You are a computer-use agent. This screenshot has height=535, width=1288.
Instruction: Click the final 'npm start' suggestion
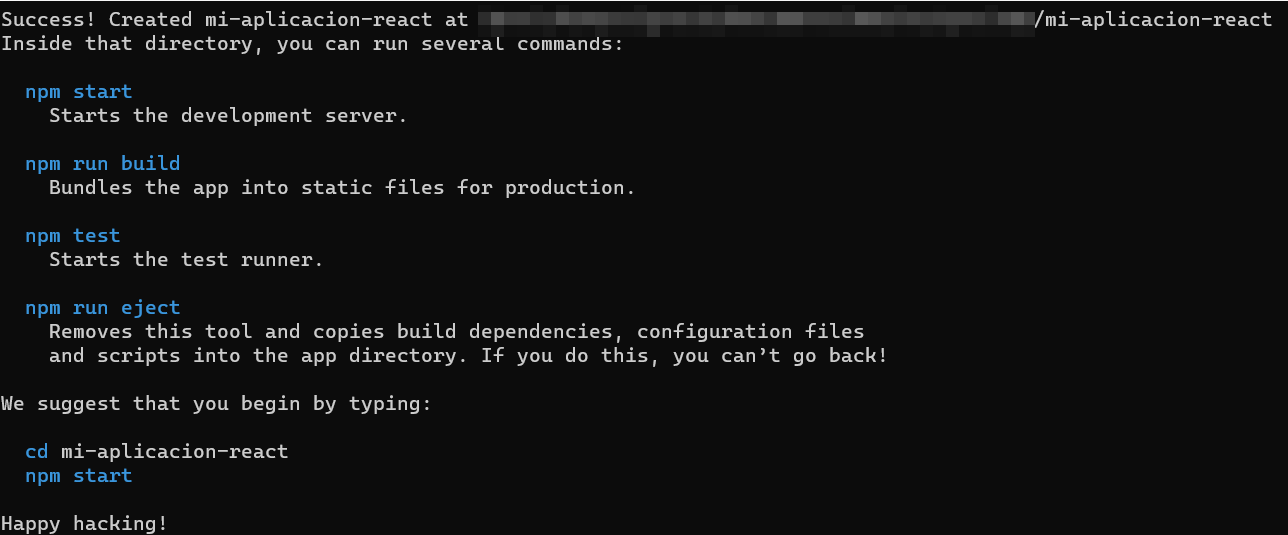tap(79, 475)
